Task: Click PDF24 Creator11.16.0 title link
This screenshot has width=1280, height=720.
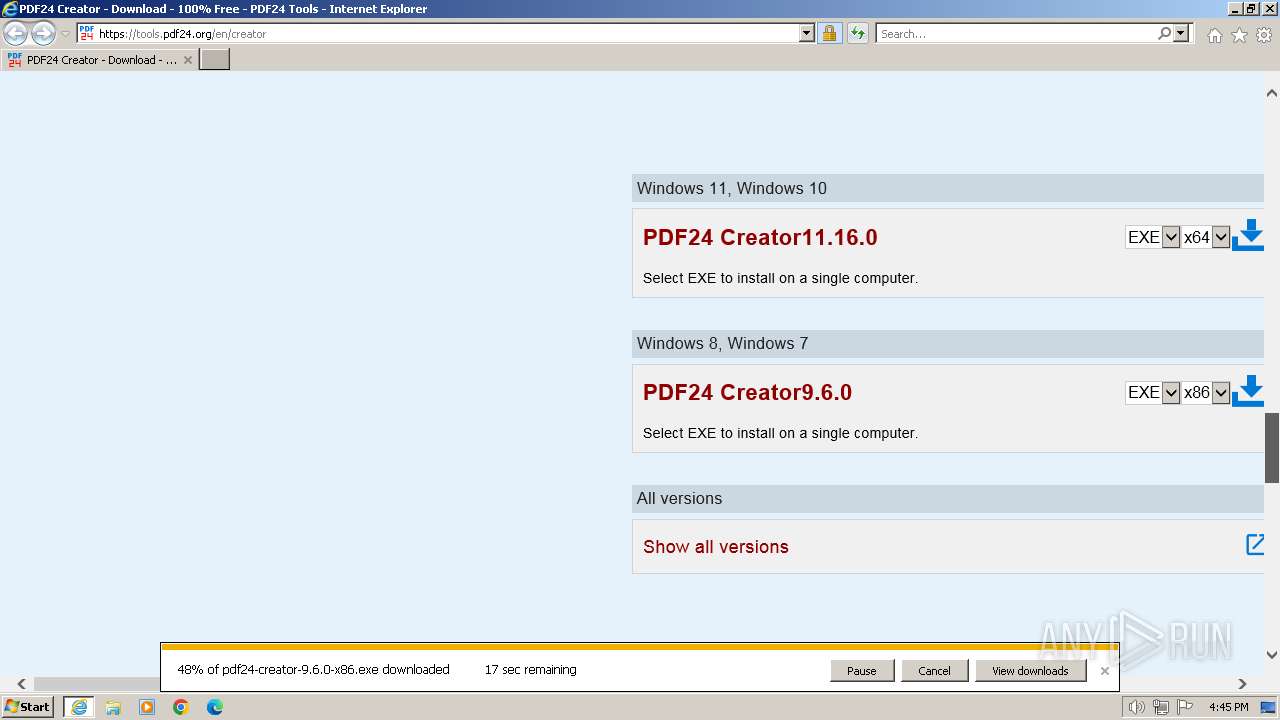Action: point(760,237)
